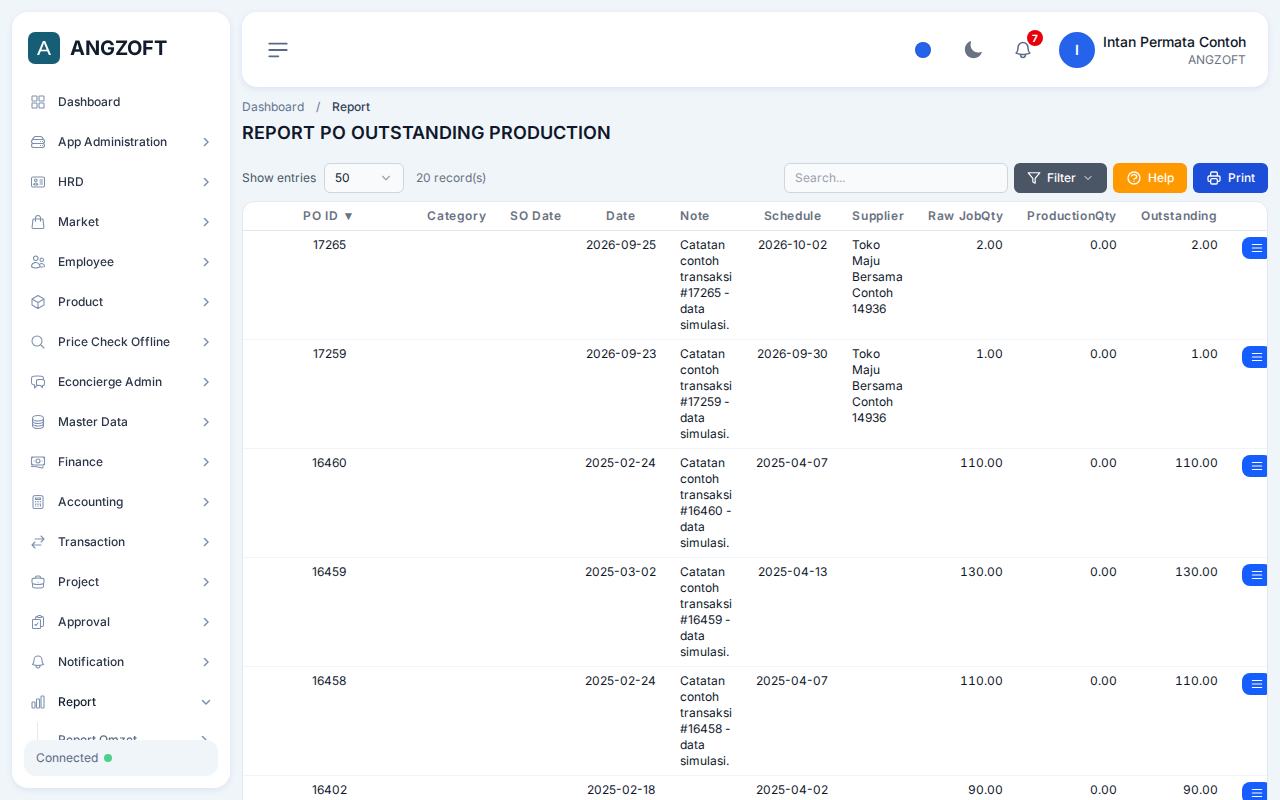Sort by PO ID column header
The width and height of the screenshot is (1280, 800).
(329, 216)
